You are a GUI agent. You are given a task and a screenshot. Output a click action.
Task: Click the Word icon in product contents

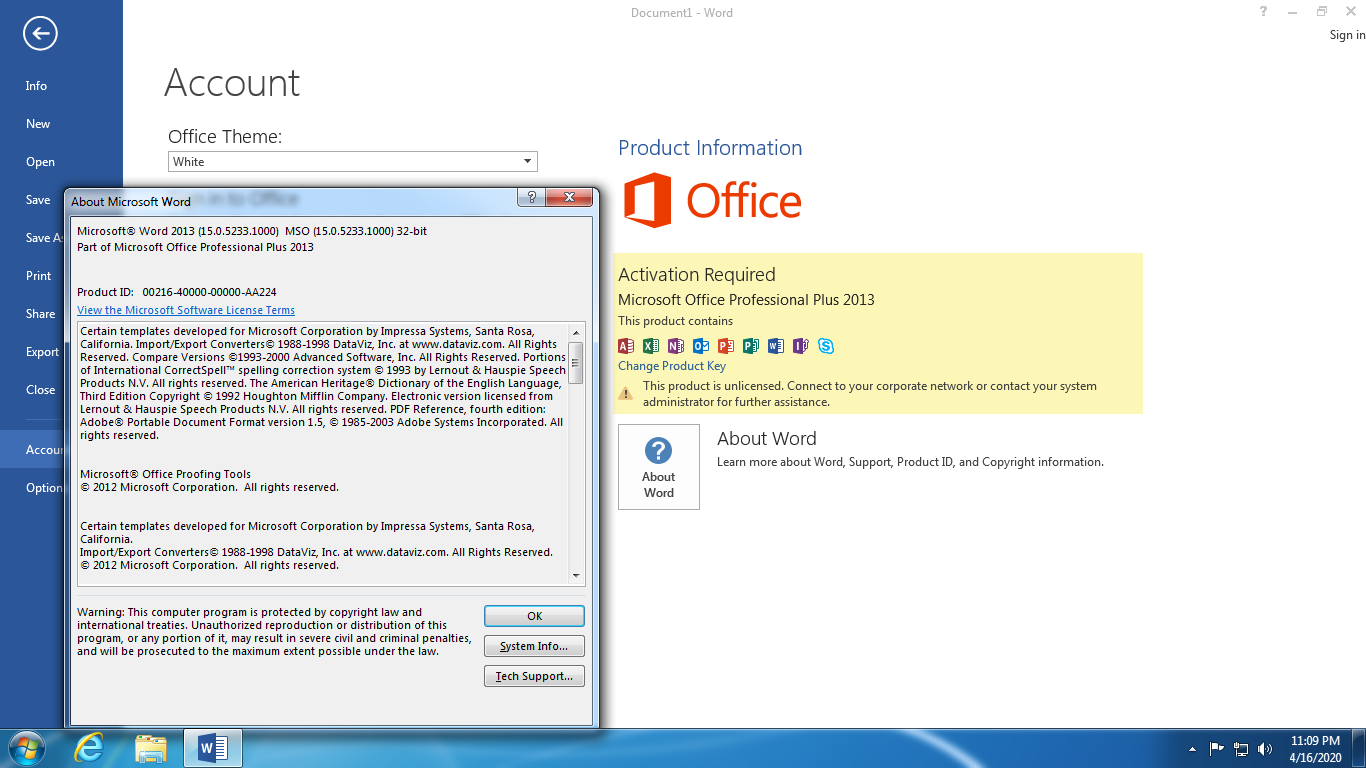pos(776,346)
